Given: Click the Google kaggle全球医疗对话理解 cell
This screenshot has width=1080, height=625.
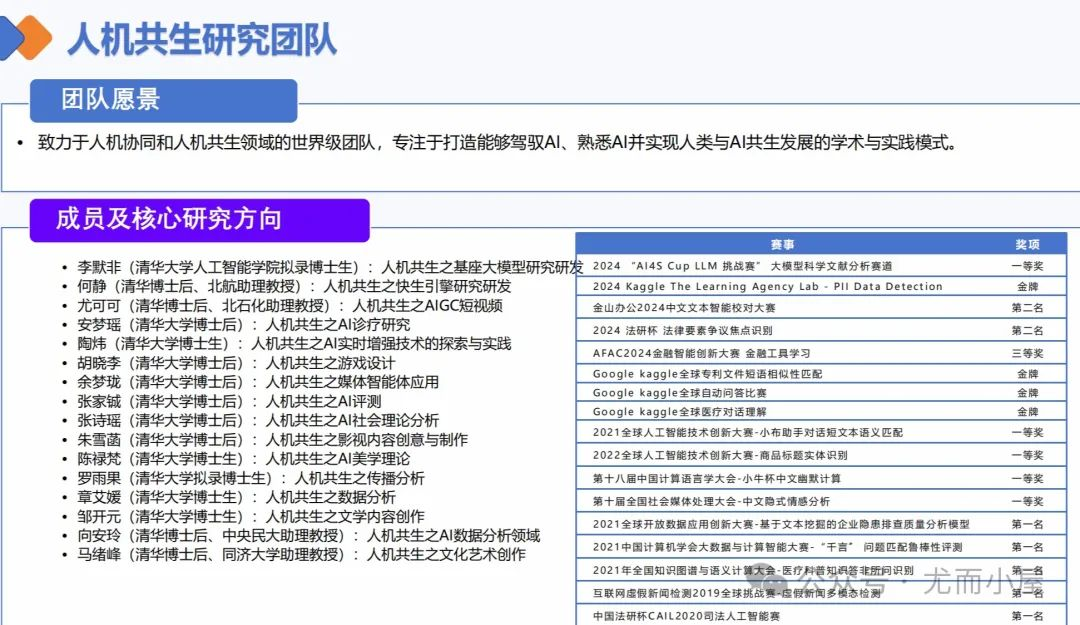Looking at the screenshot, I should tap(679, 412).
